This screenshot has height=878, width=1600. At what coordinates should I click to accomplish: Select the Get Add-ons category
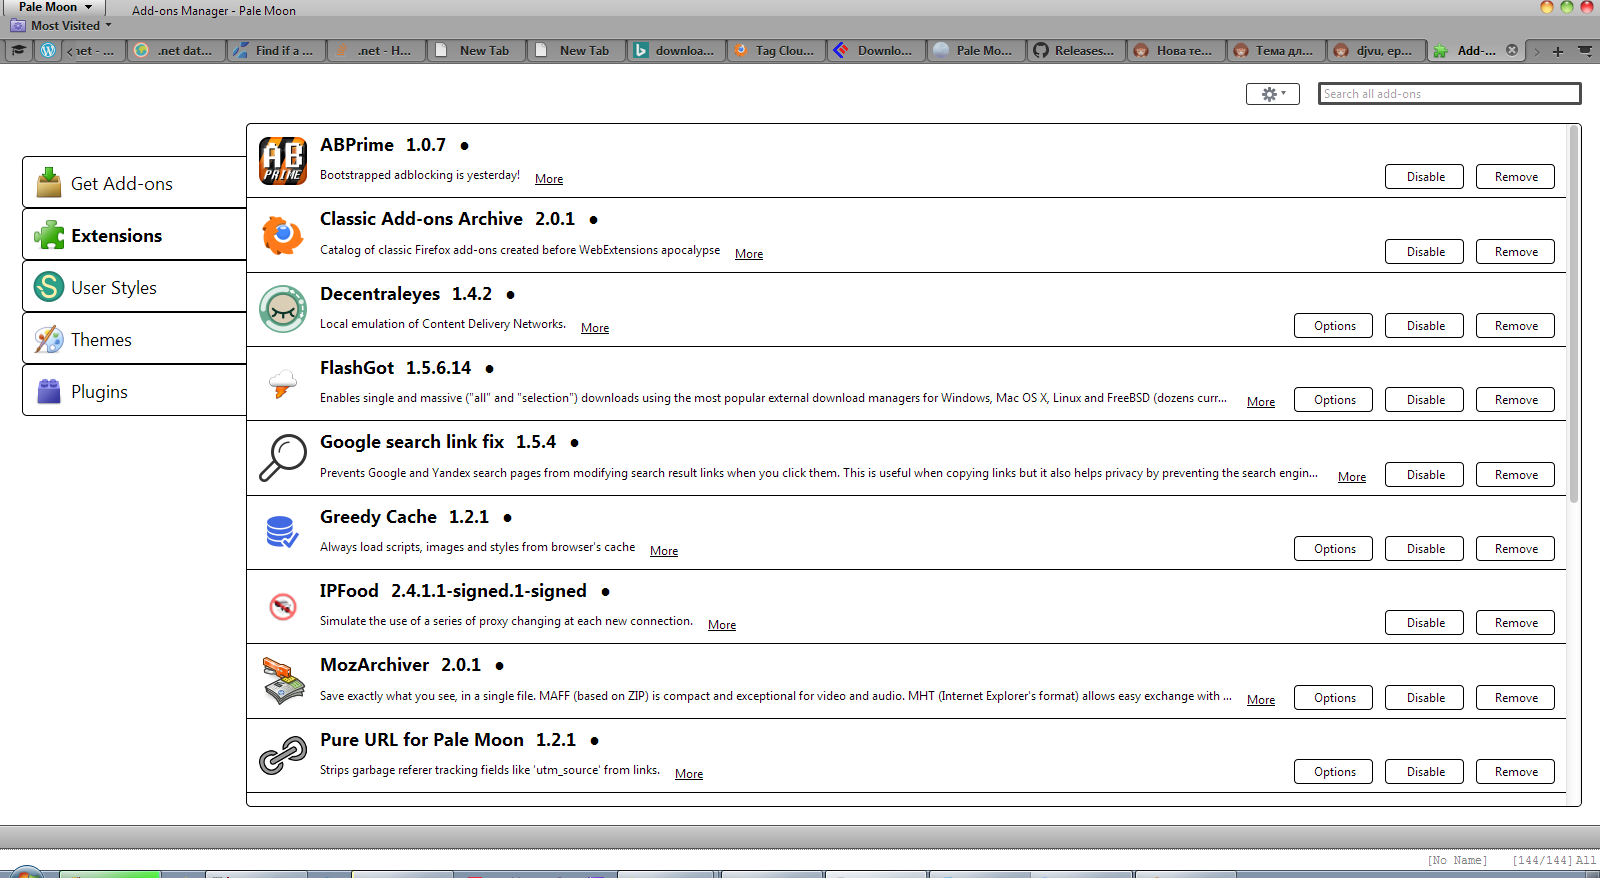pyautogui.click(x=134, y=183)
